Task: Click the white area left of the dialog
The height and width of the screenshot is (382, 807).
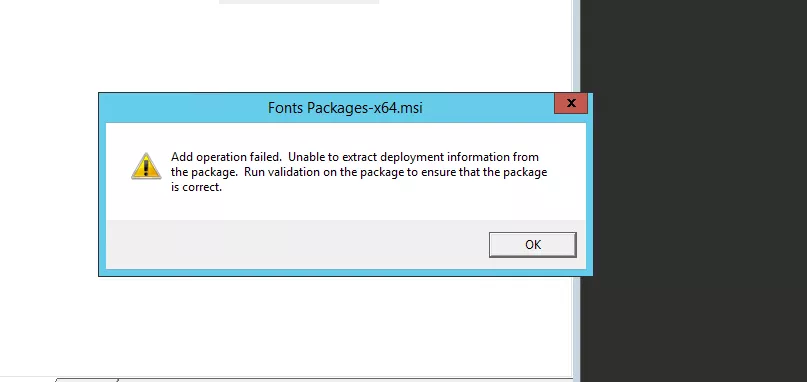Action: (x=49, y=184)
